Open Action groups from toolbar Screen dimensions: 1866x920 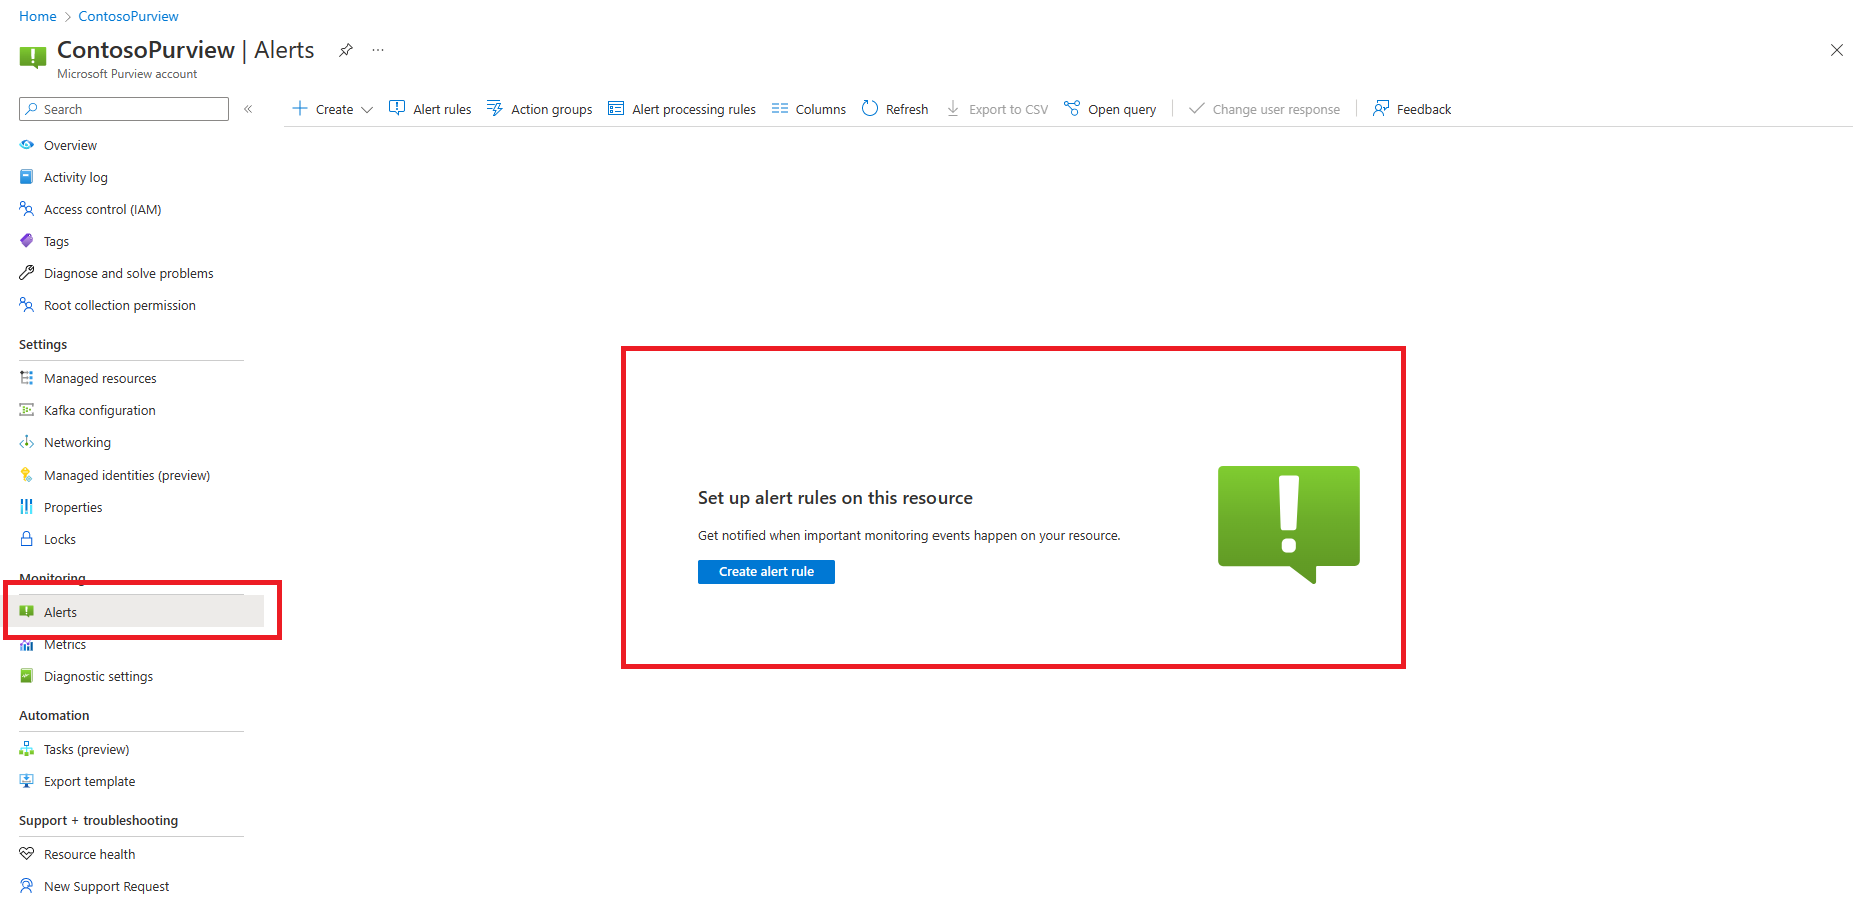point(540,109)
